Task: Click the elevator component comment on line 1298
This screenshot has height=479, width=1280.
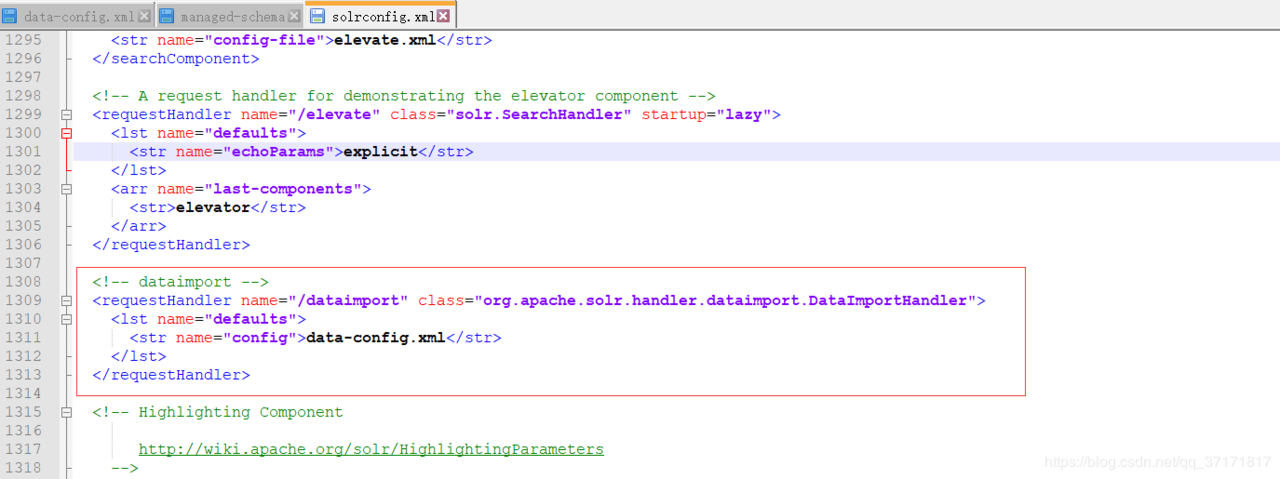Action: click(404, 96)
